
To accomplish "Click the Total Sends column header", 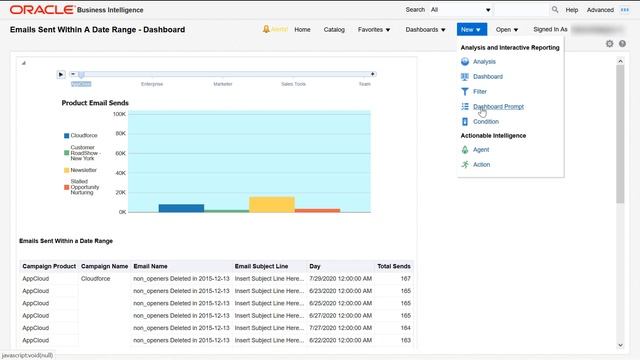I will (x=394, y=266).
